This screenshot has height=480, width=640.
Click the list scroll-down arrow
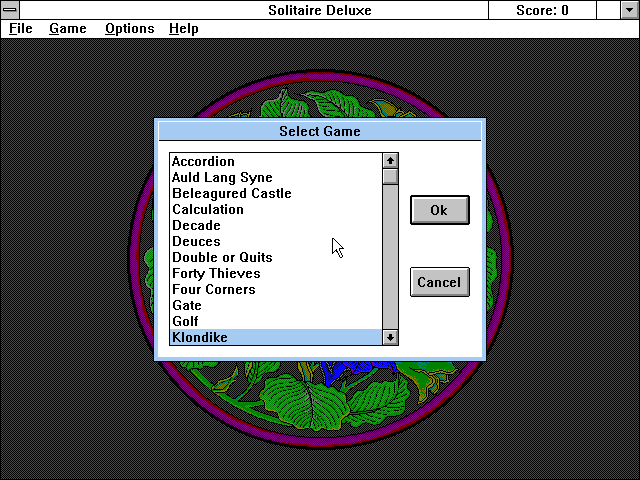coord(391,338)
